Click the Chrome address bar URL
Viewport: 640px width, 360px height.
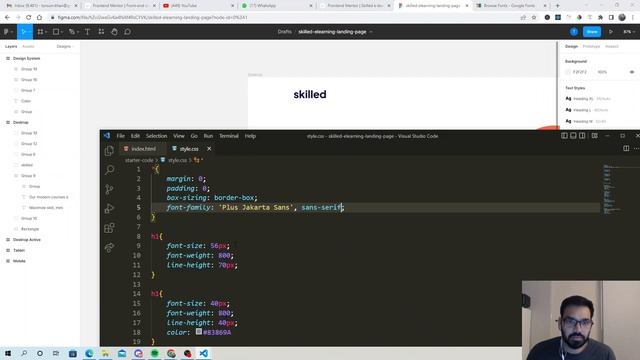point(152,18)
